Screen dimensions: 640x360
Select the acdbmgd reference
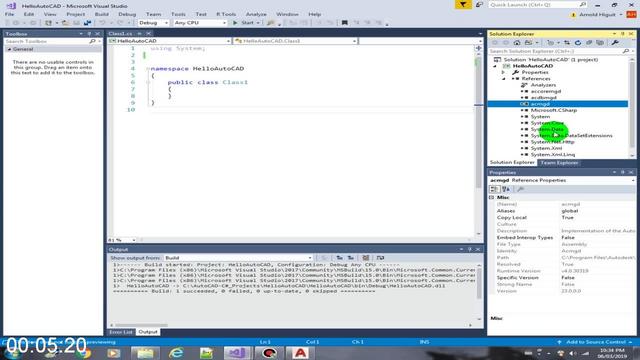[x=543, y=98]
